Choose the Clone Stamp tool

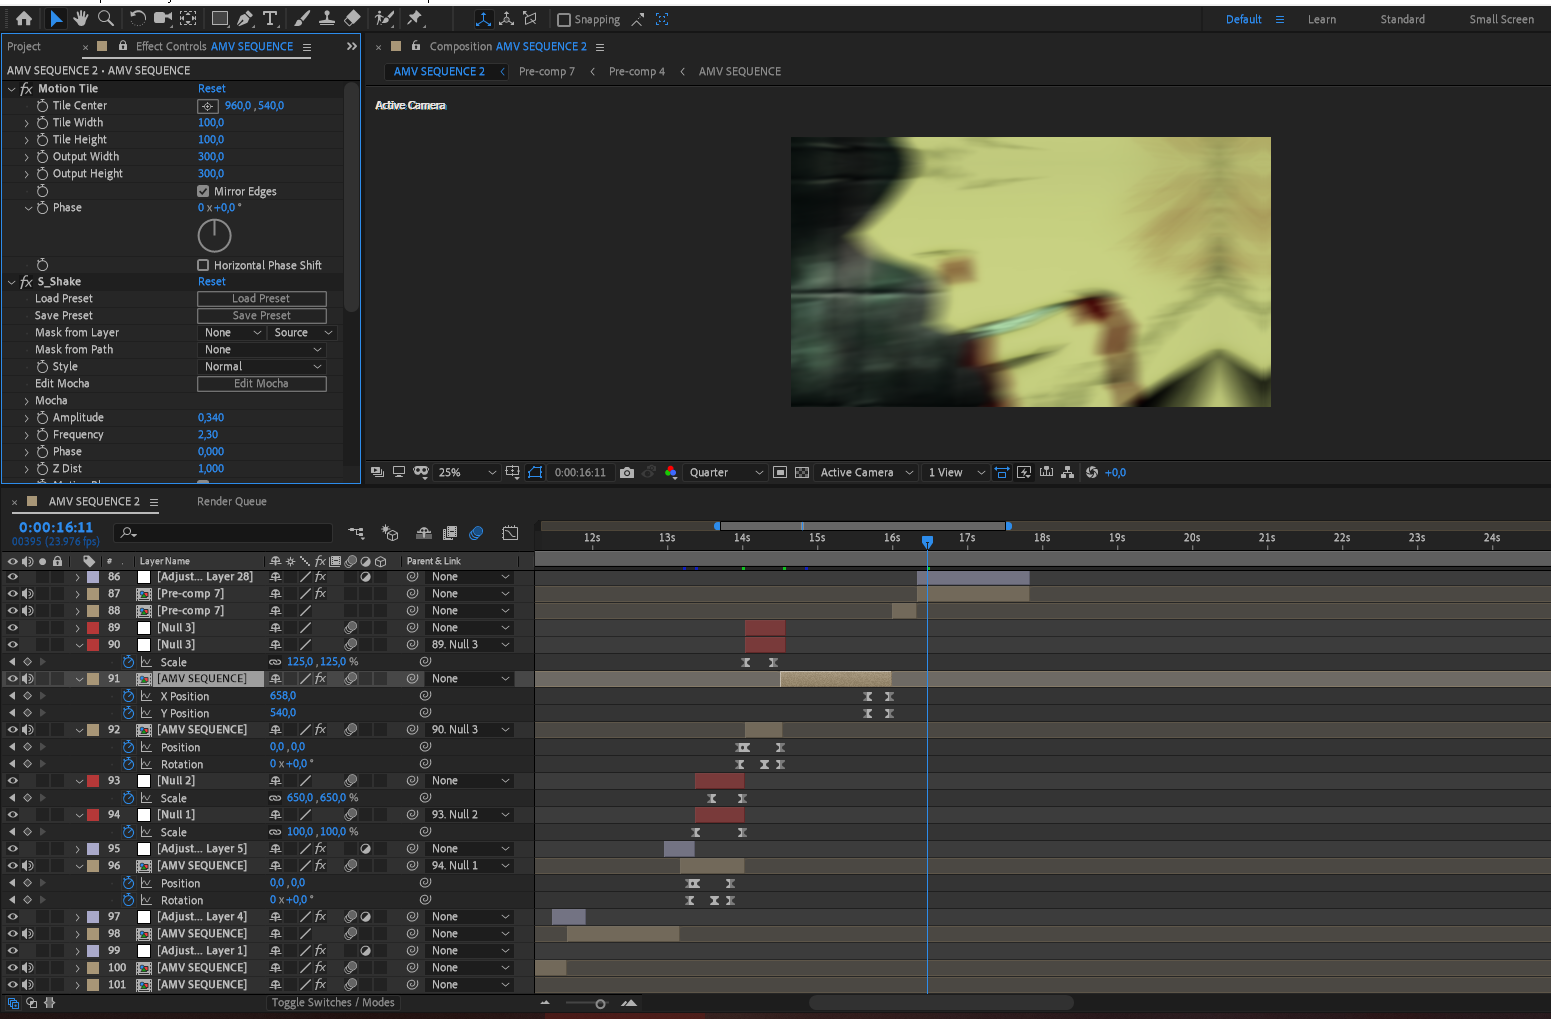click(326, 19)
